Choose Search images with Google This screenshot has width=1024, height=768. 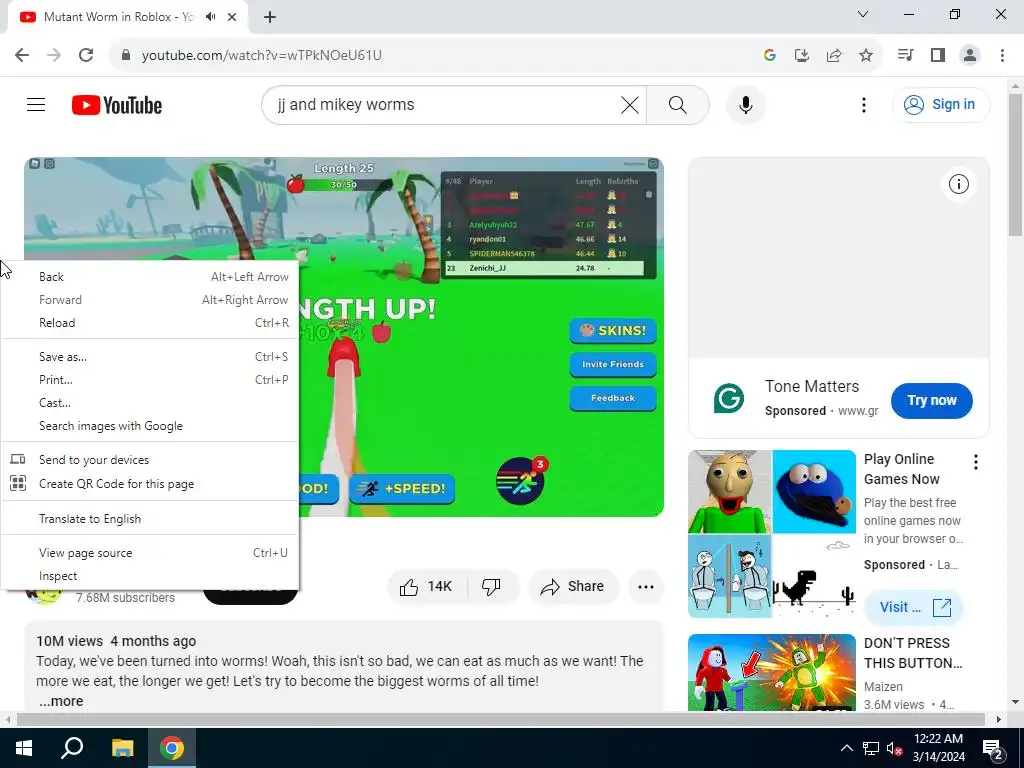(x=149, y=426)
